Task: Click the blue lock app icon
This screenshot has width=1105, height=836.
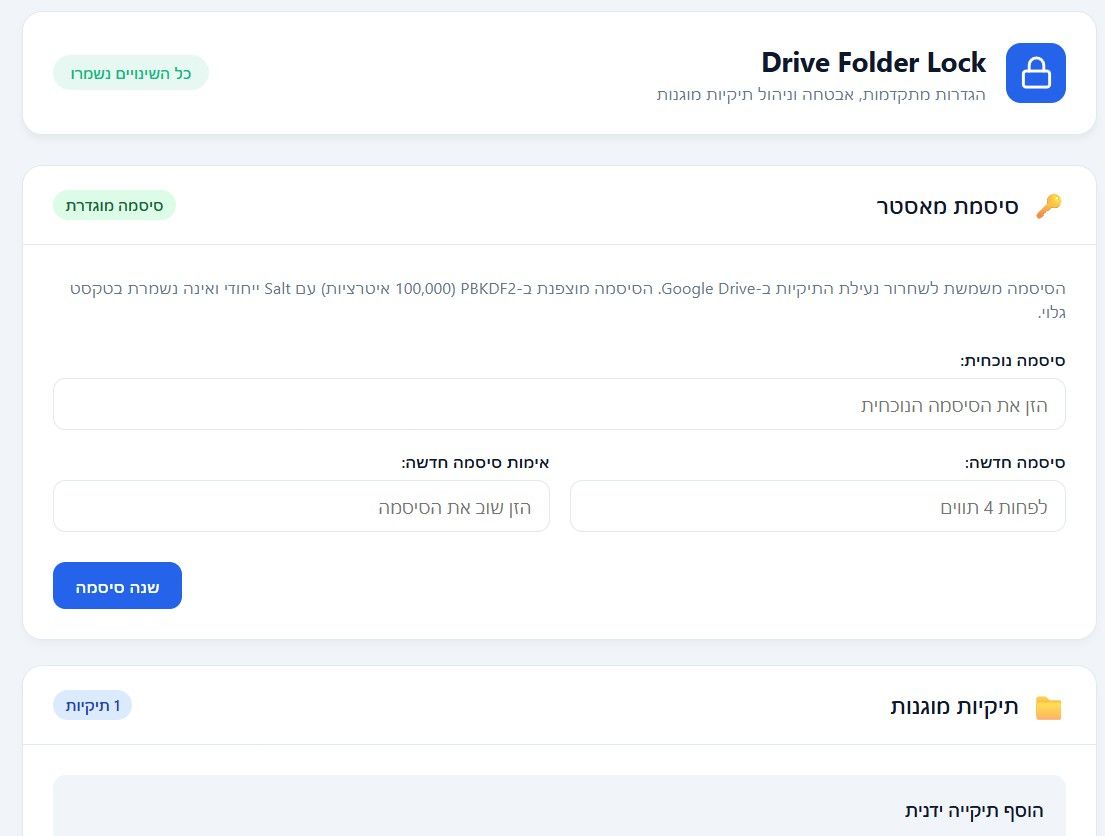Action: click(1035, 73)
